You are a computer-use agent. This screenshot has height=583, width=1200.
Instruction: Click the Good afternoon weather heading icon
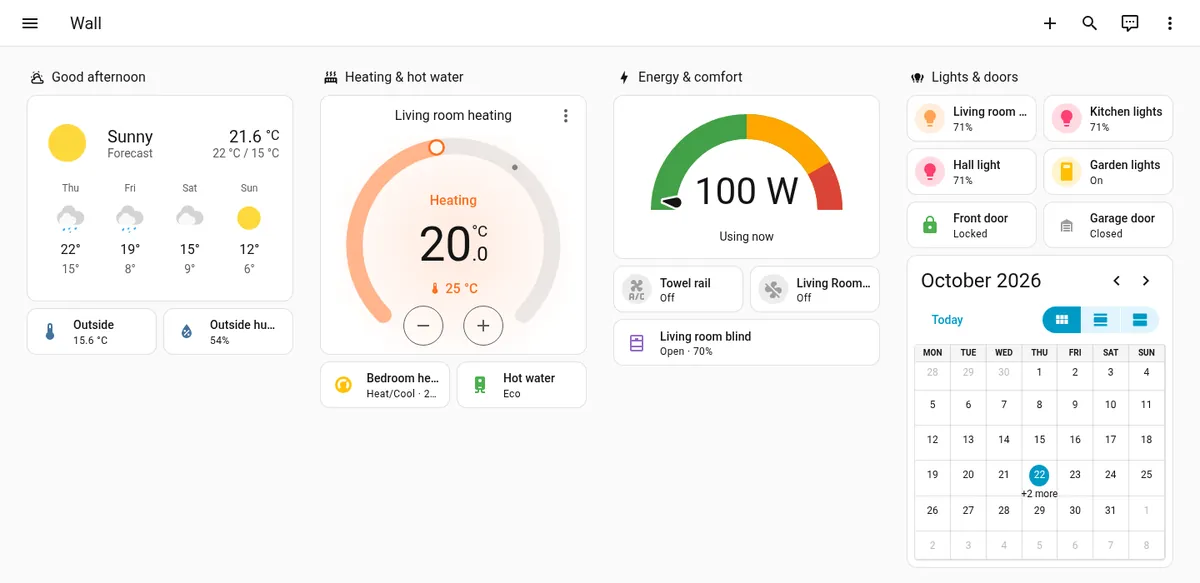(x=37, y=77)
